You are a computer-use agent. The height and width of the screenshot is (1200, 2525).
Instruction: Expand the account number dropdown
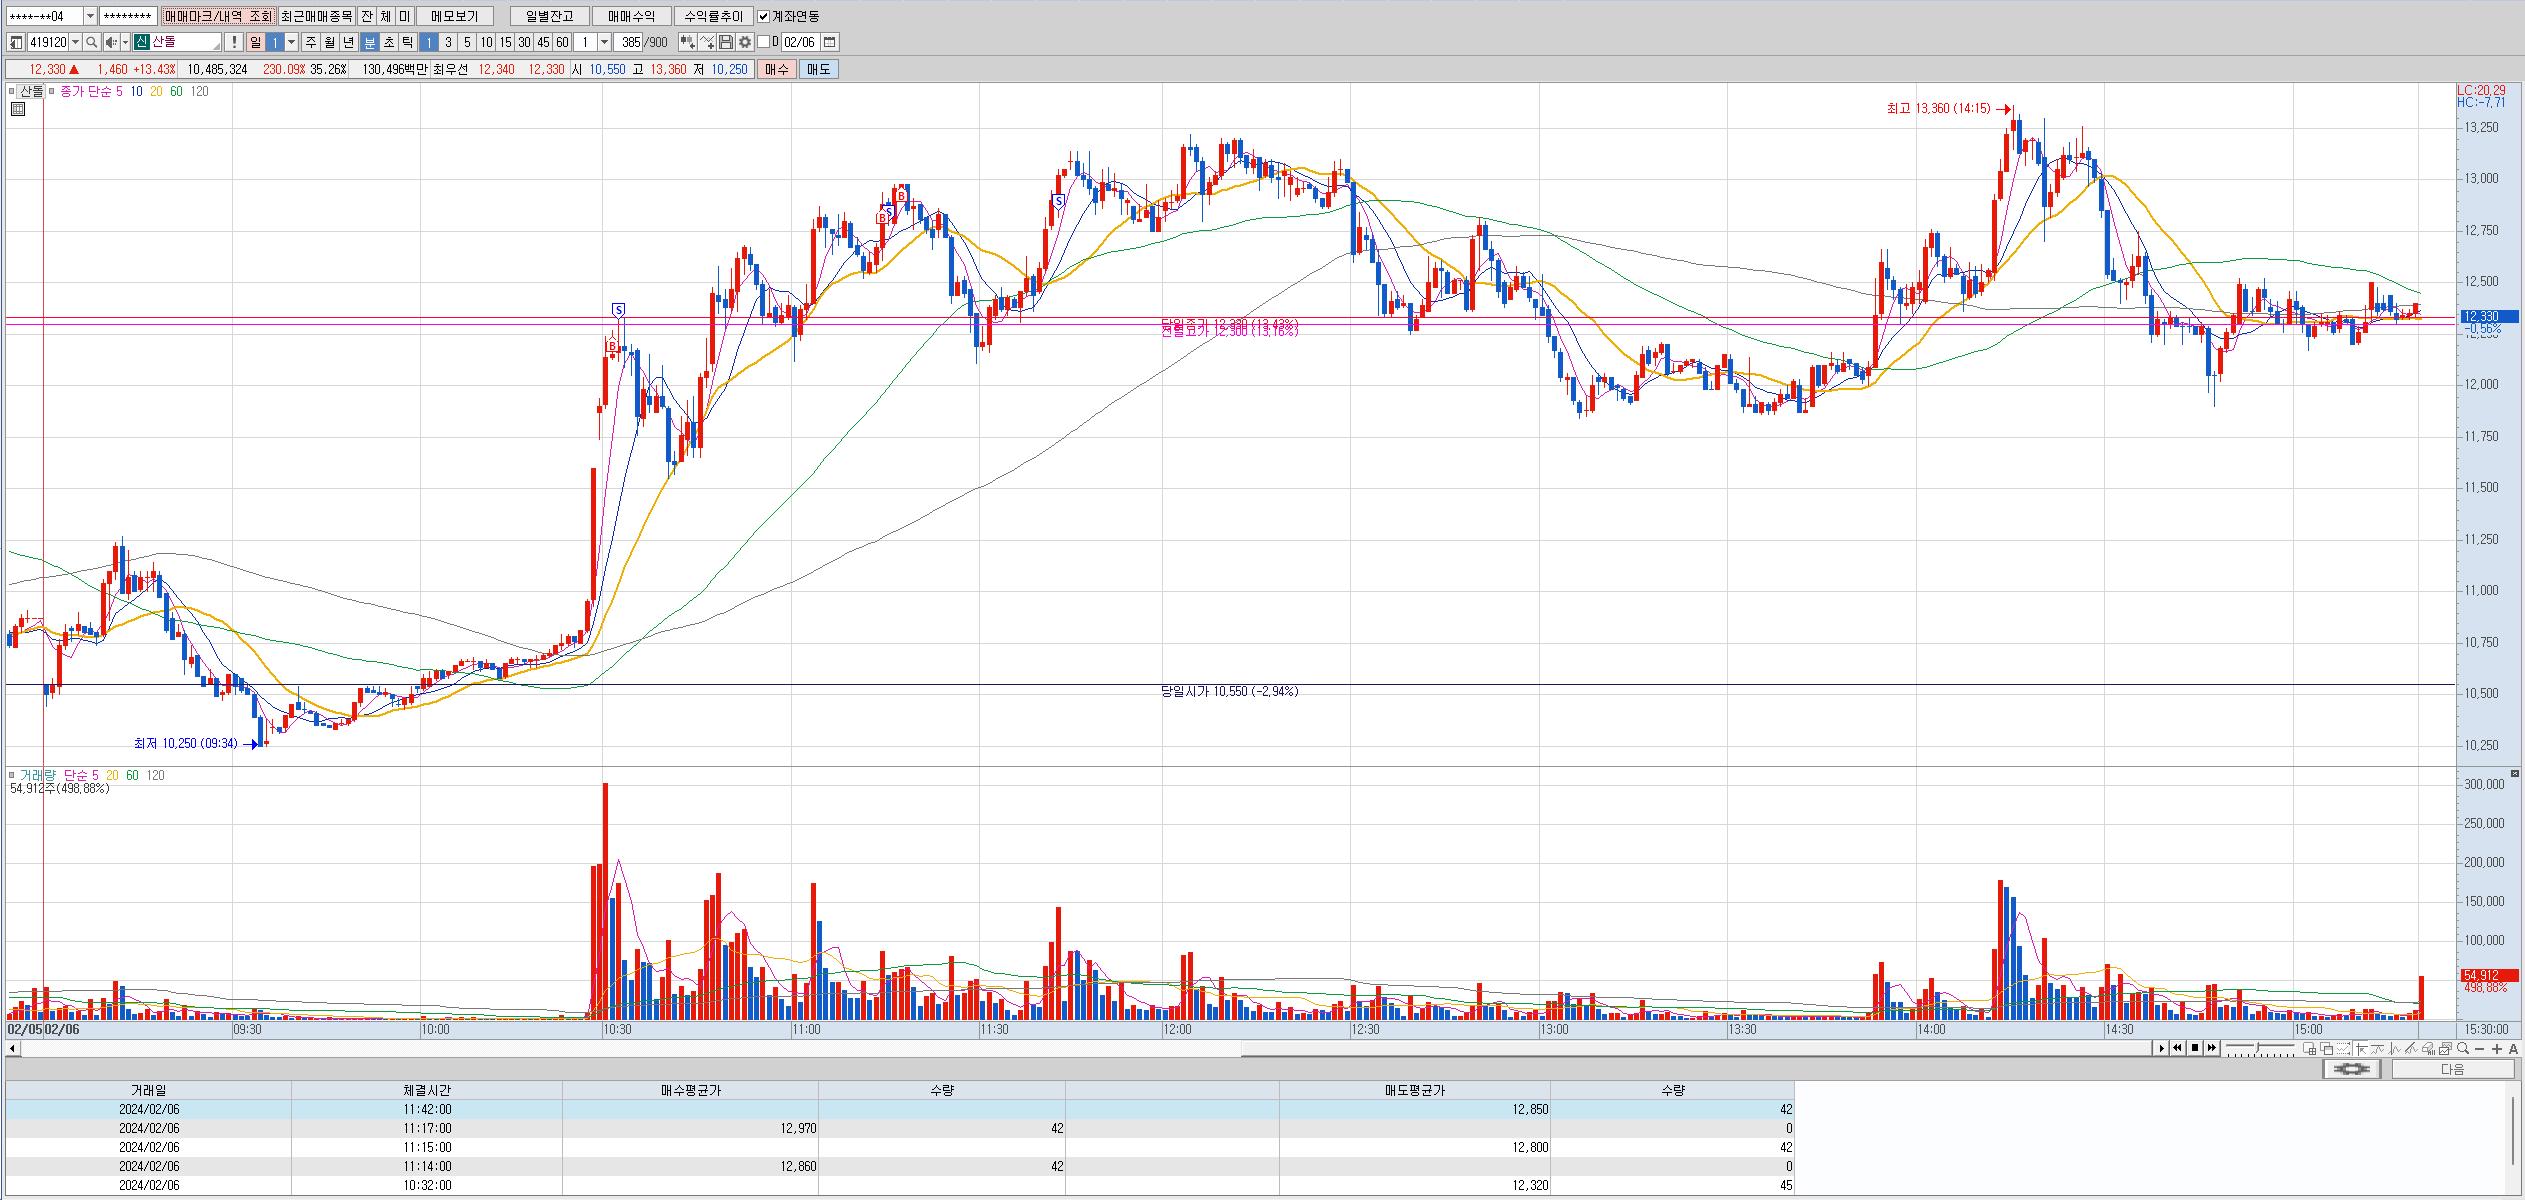(90, 16)
